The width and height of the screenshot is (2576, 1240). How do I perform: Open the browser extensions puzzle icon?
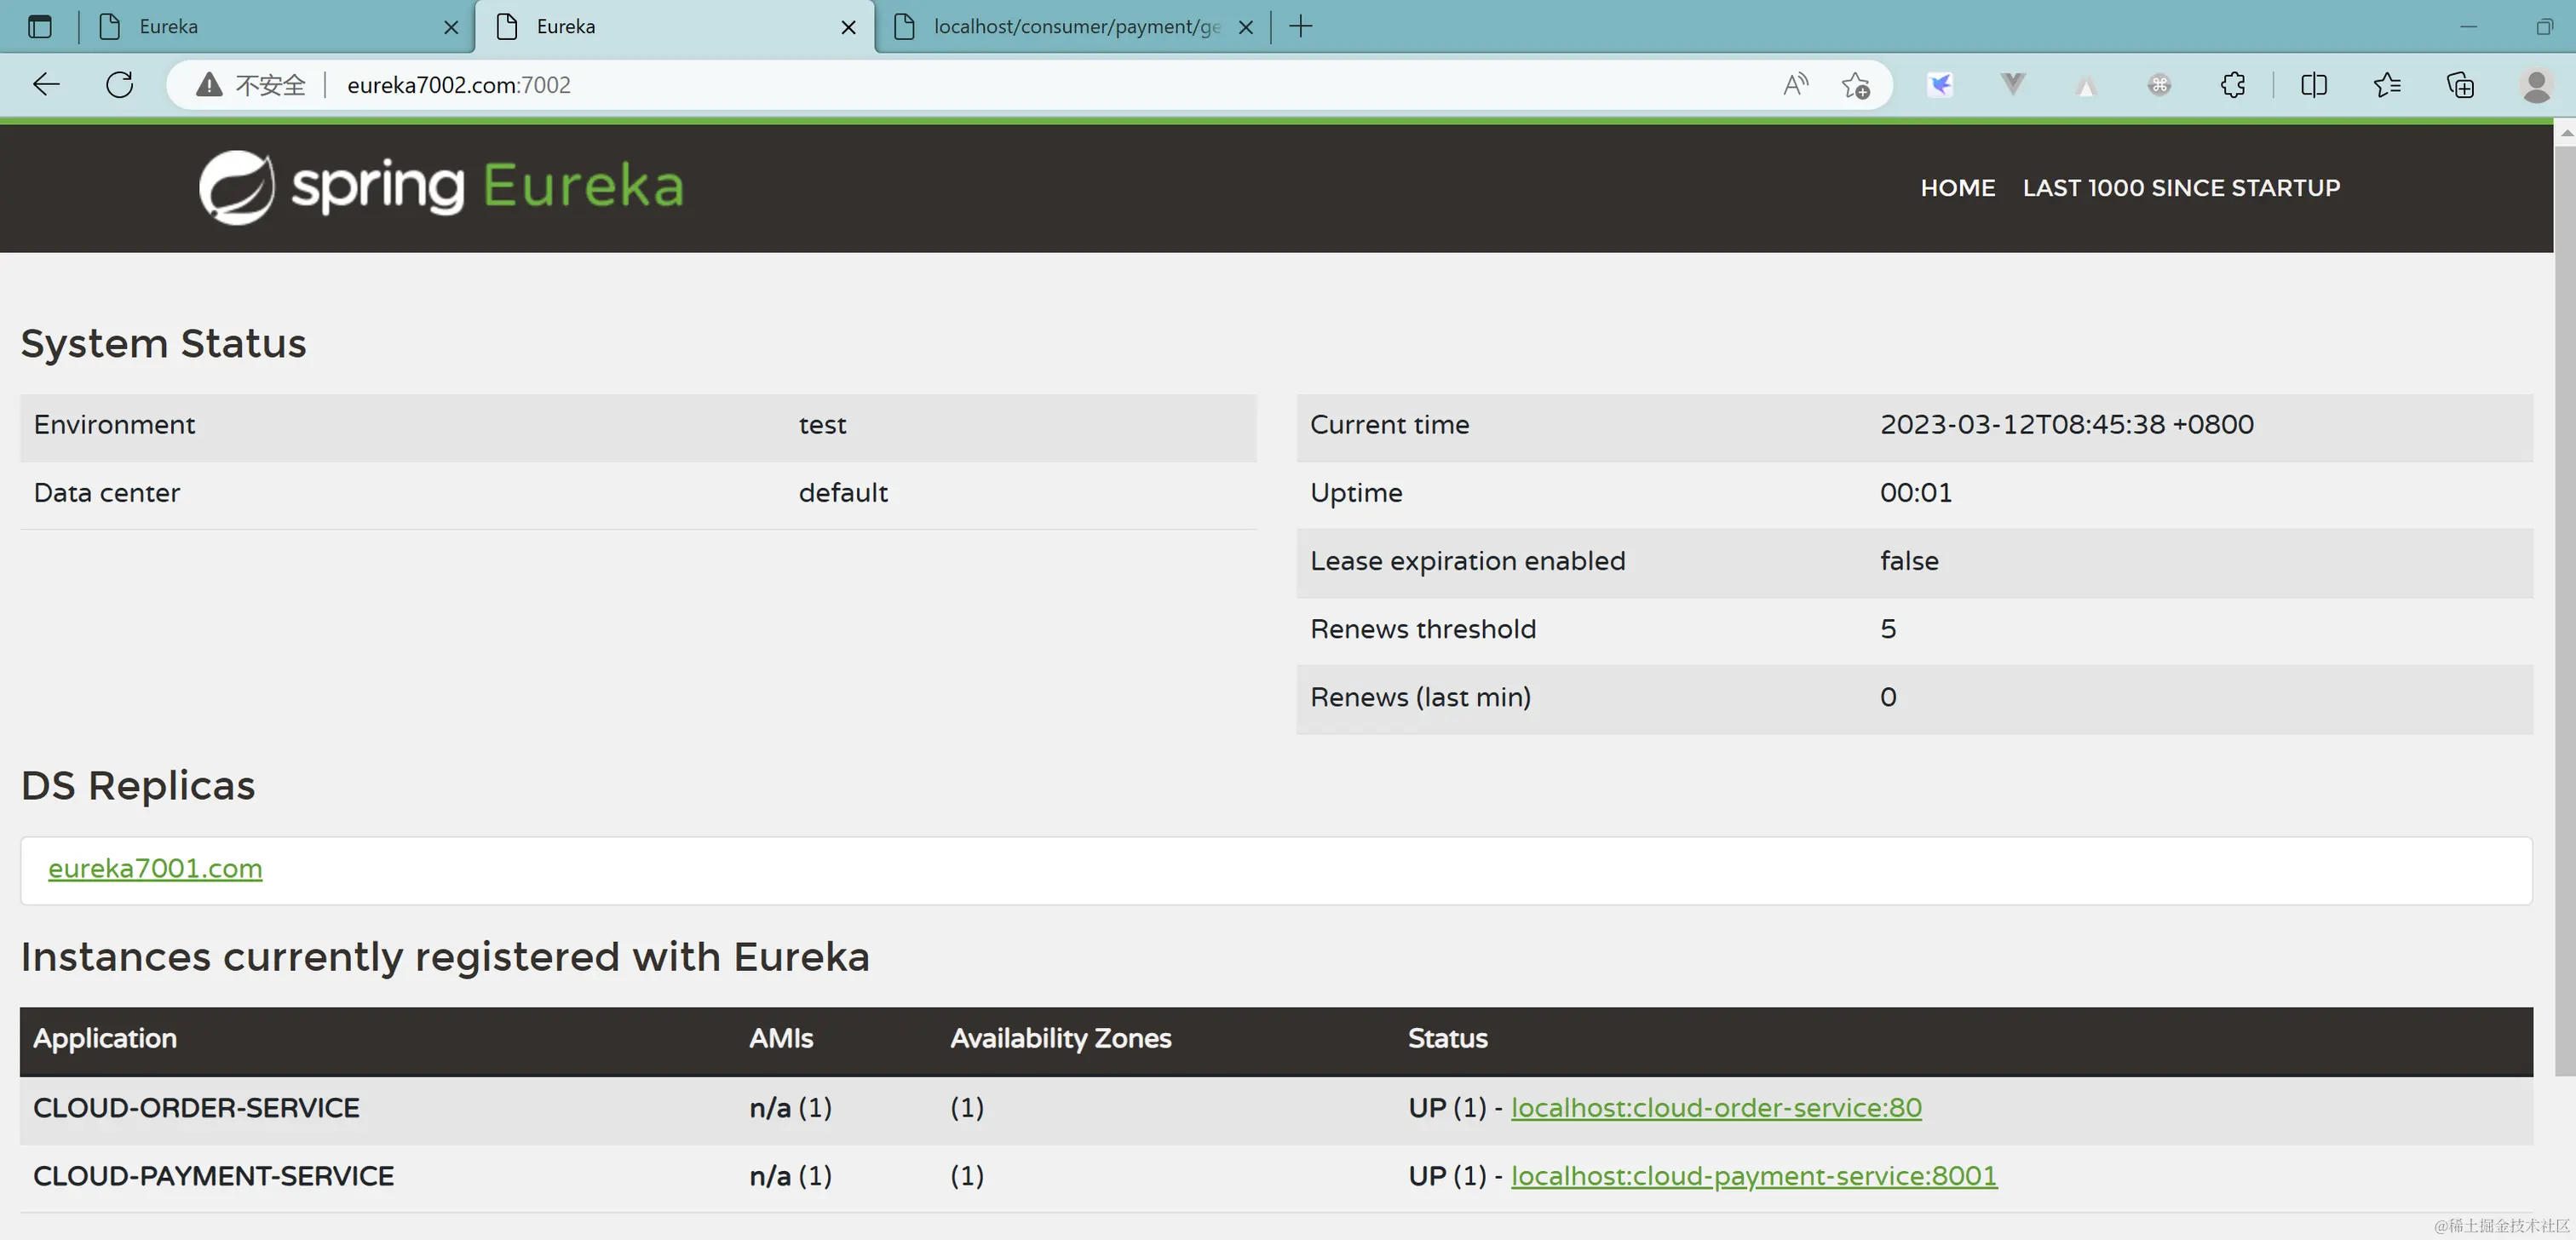click(x=2232, y=85)
